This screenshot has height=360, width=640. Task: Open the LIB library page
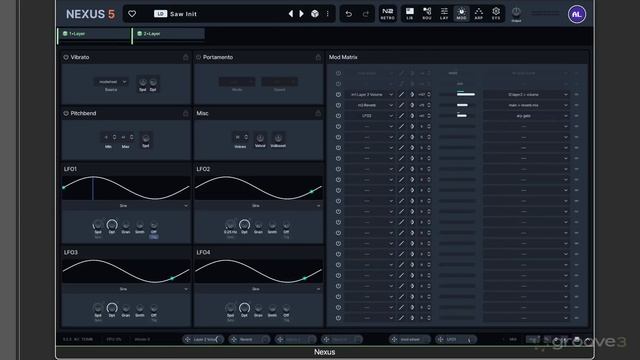tap(409, 14)
